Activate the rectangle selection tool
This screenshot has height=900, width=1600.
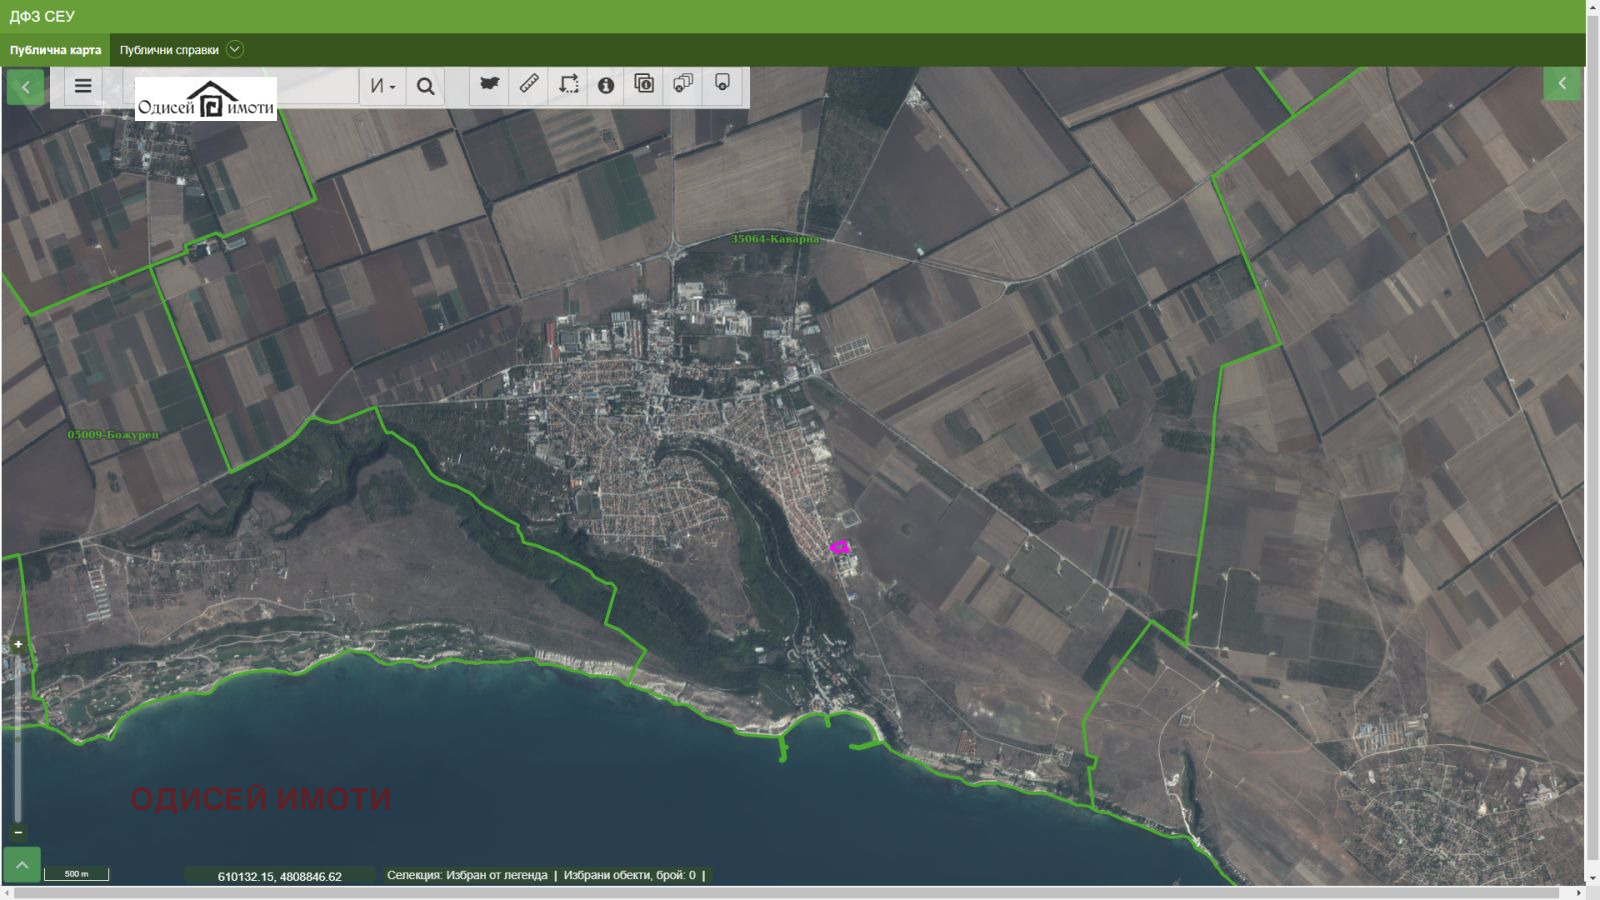(x=568, y=84)
